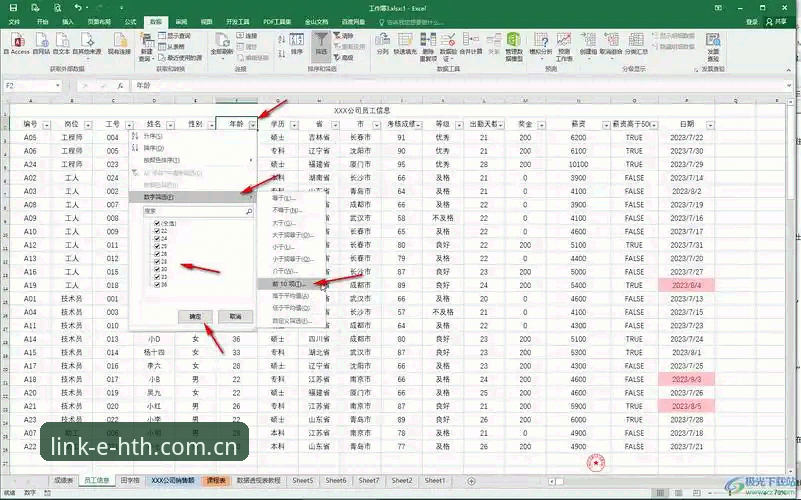The width and height of the screenshot is (801, 500).
Task: Click the 确定 (OK) button
Action: (195, 317)
